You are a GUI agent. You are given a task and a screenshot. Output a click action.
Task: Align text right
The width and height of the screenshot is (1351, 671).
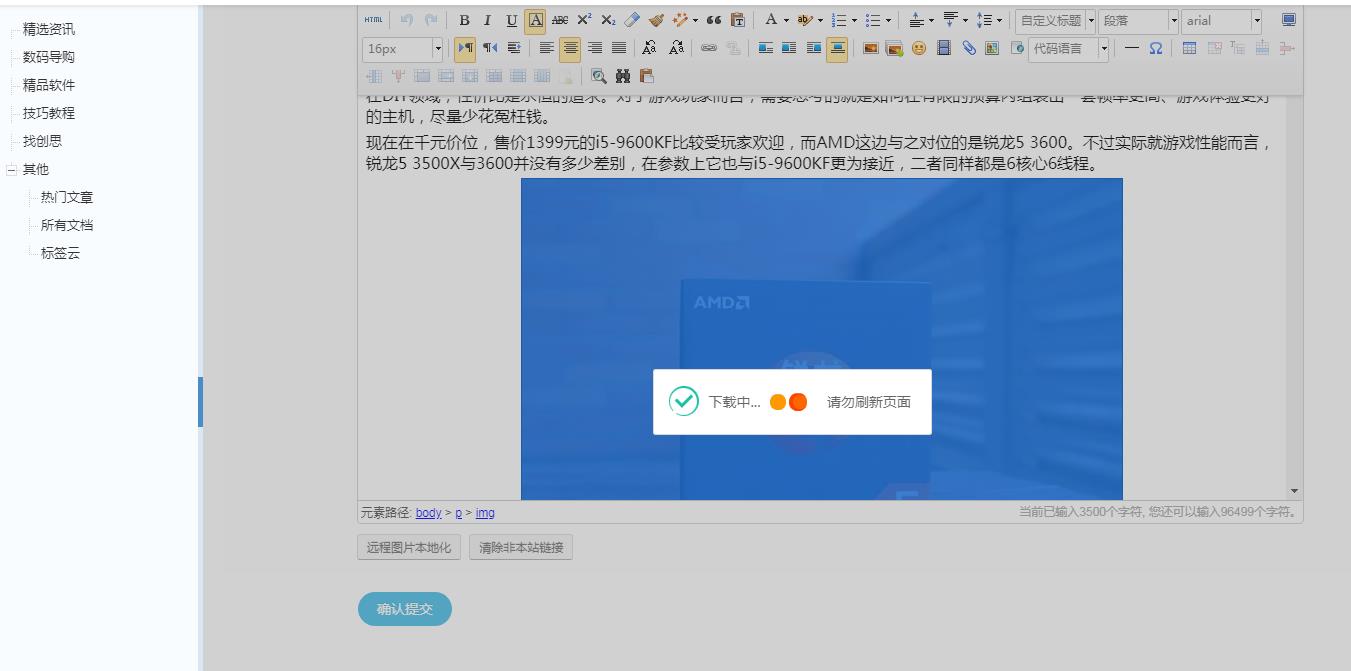pos(595,48)
